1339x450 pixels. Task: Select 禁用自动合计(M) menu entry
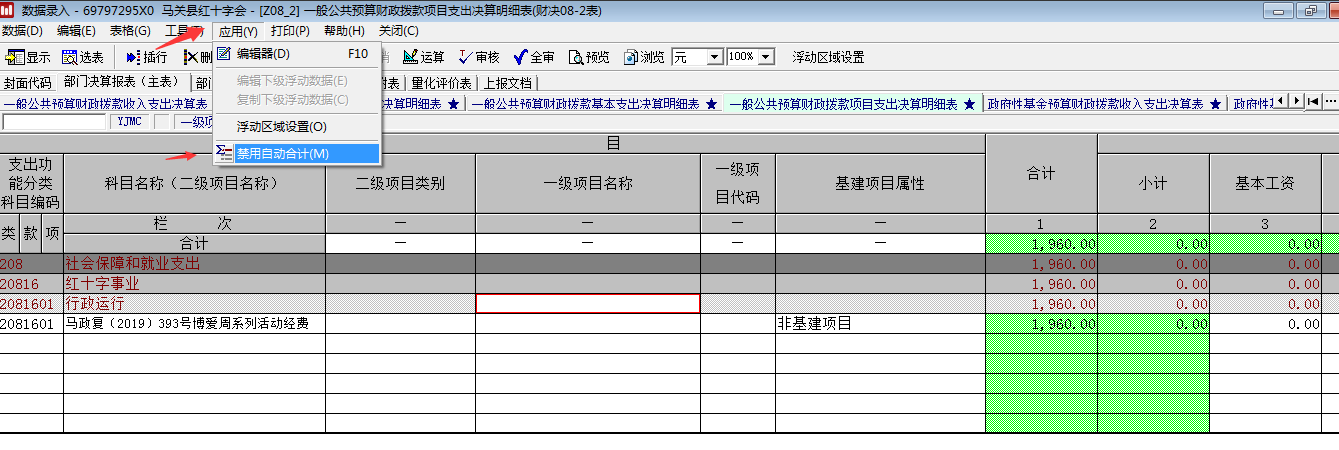(x=297, y=154)
